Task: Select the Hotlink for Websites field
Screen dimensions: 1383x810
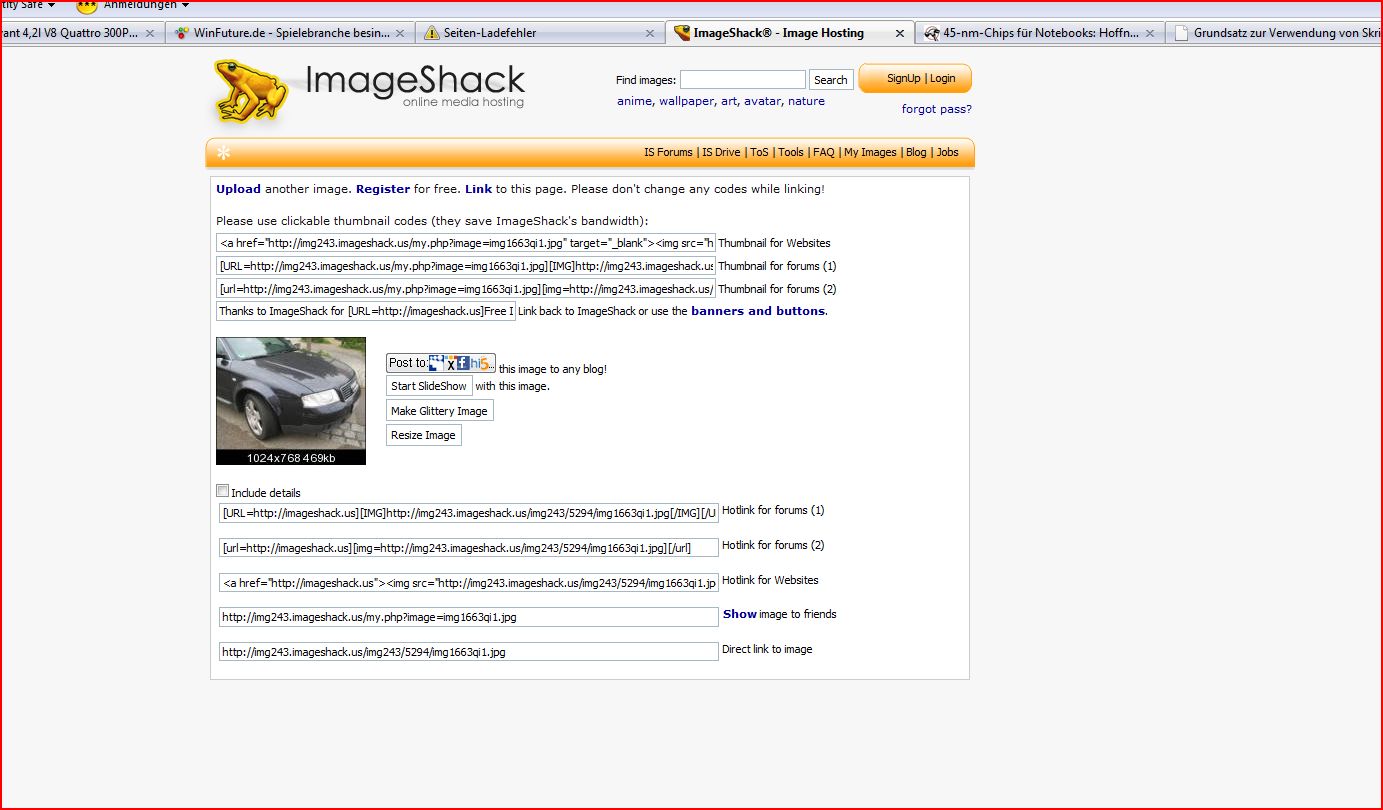Action: (469, 583)
